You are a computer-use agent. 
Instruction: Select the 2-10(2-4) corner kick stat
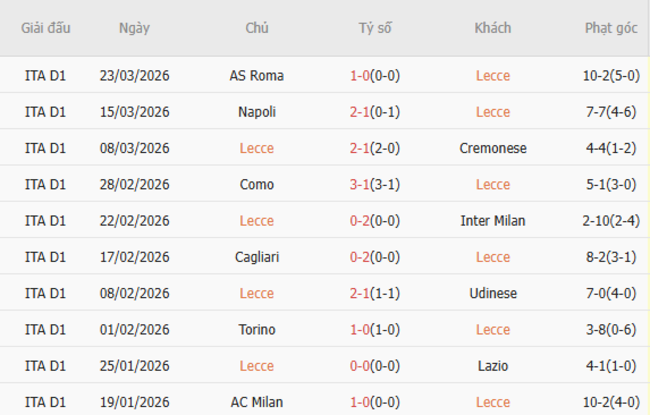pyautogui.click(x=610, y=220)
